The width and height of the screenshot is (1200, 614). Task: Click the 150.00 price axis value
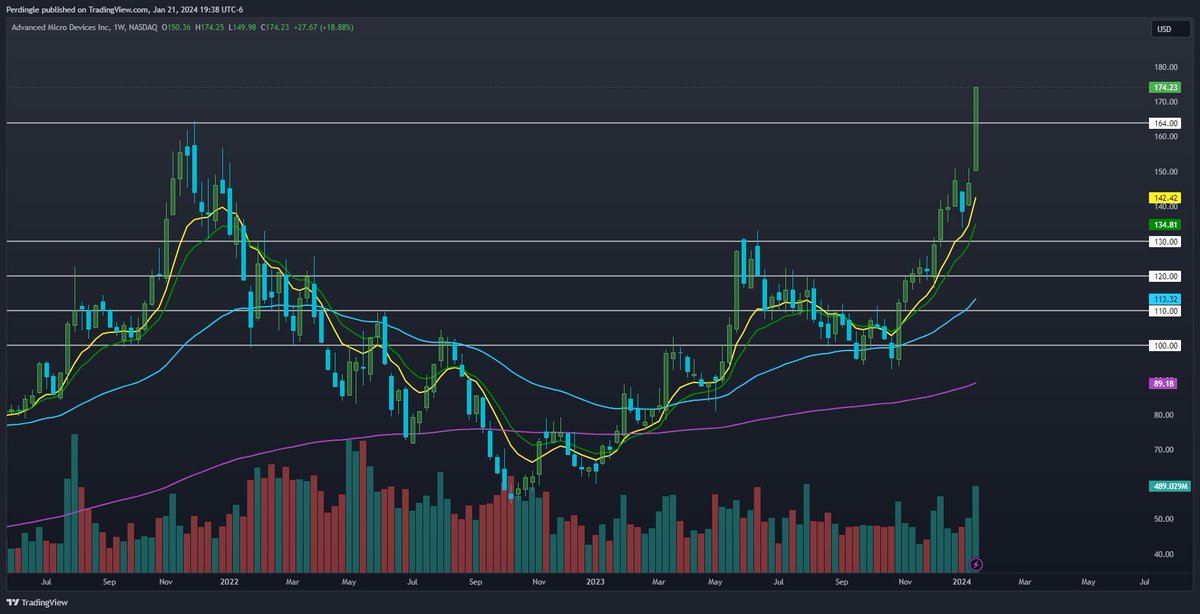[x=1165, y=172]
